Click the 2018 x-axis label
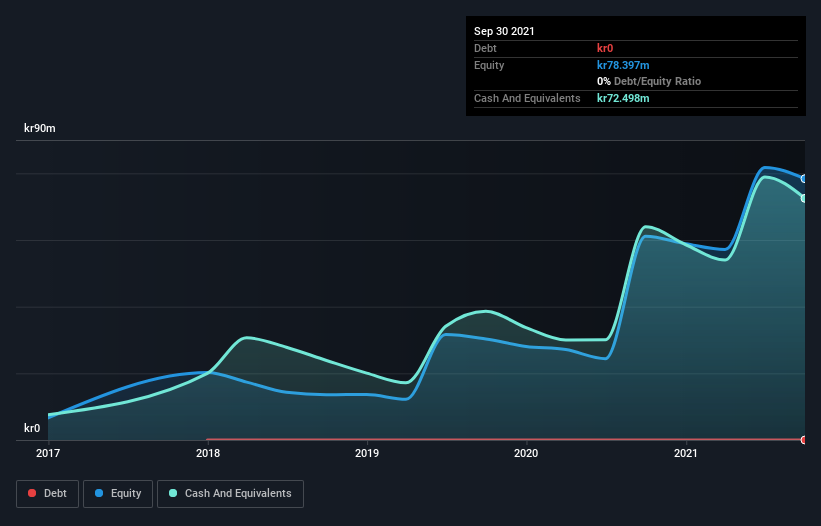The image size is (821, 526). (208, 453)
